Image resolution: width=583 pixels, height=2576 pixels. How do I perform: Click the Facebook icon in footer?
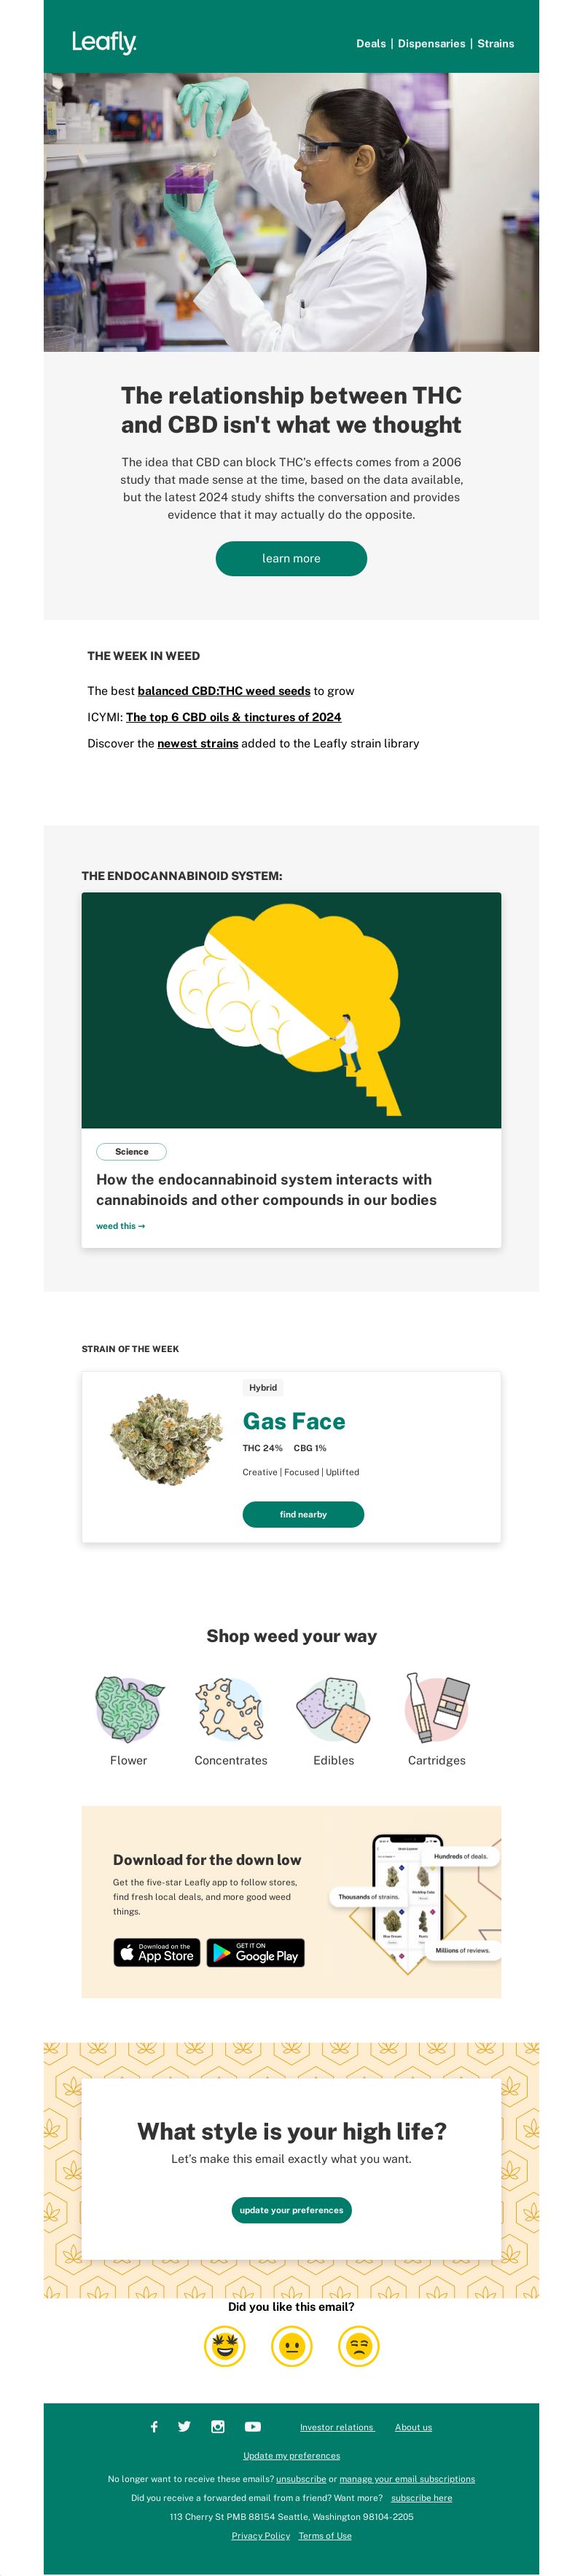pyautogui.click(x=154, y=2426)
